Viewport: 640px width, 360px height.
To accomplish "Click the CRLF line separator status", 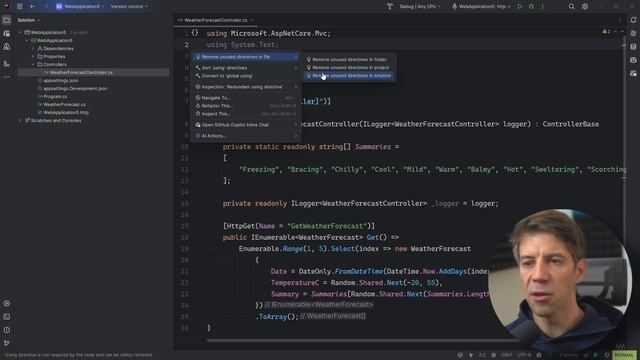I will [x=507, y=355].
